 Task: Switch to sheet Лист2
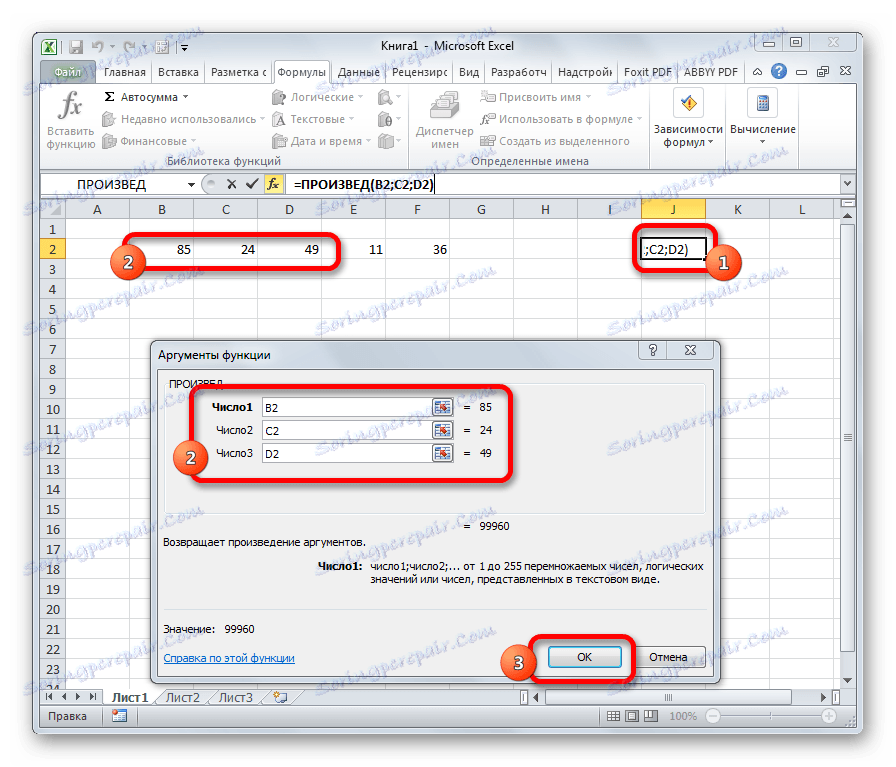click(182, 697)
